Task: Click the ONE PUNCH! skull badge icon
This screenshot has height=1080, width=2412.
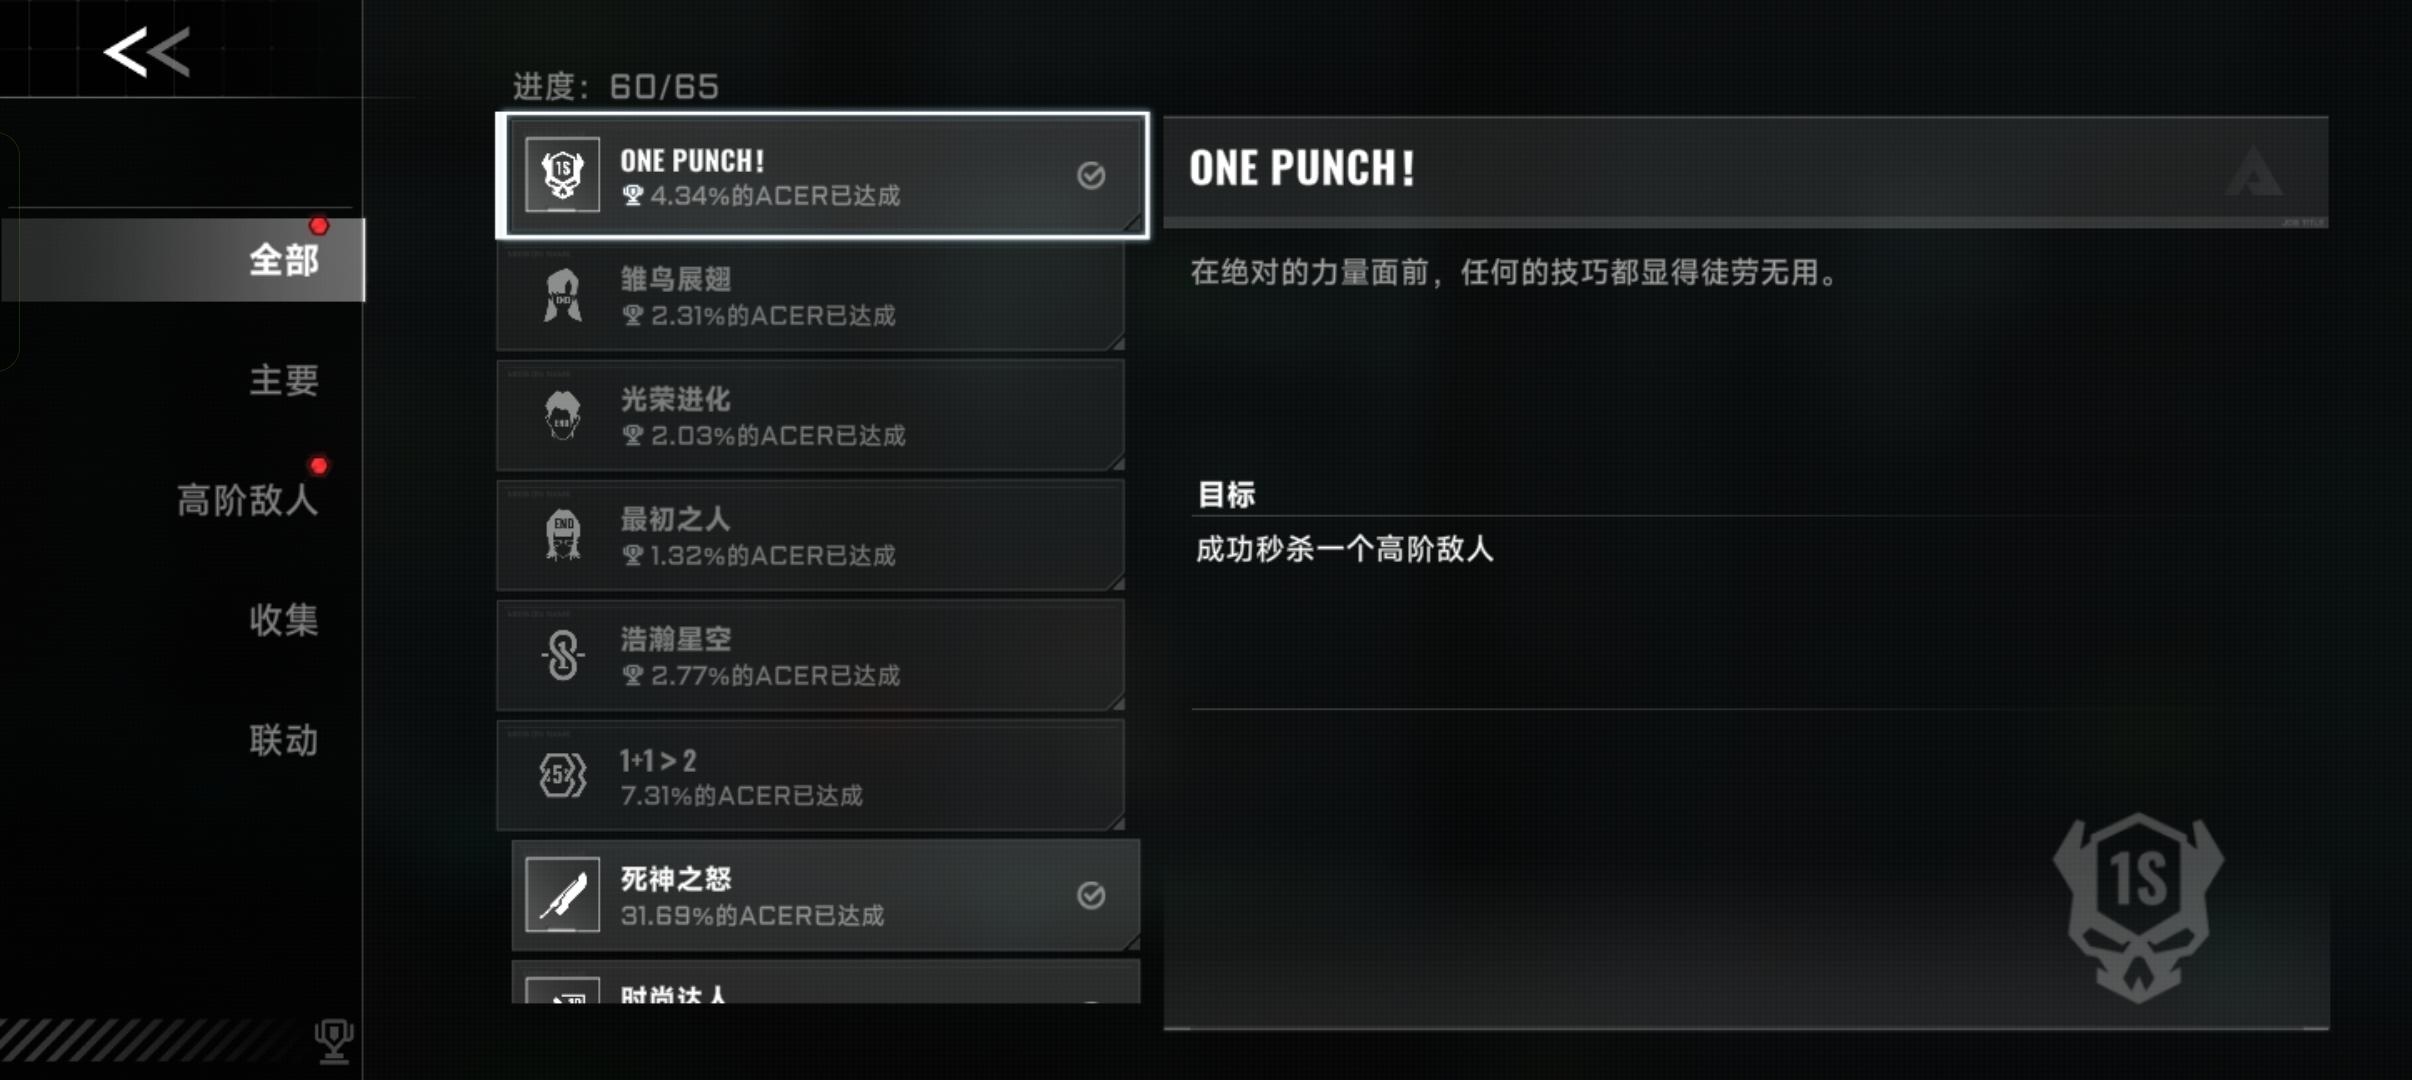Action: pos(563,175)
